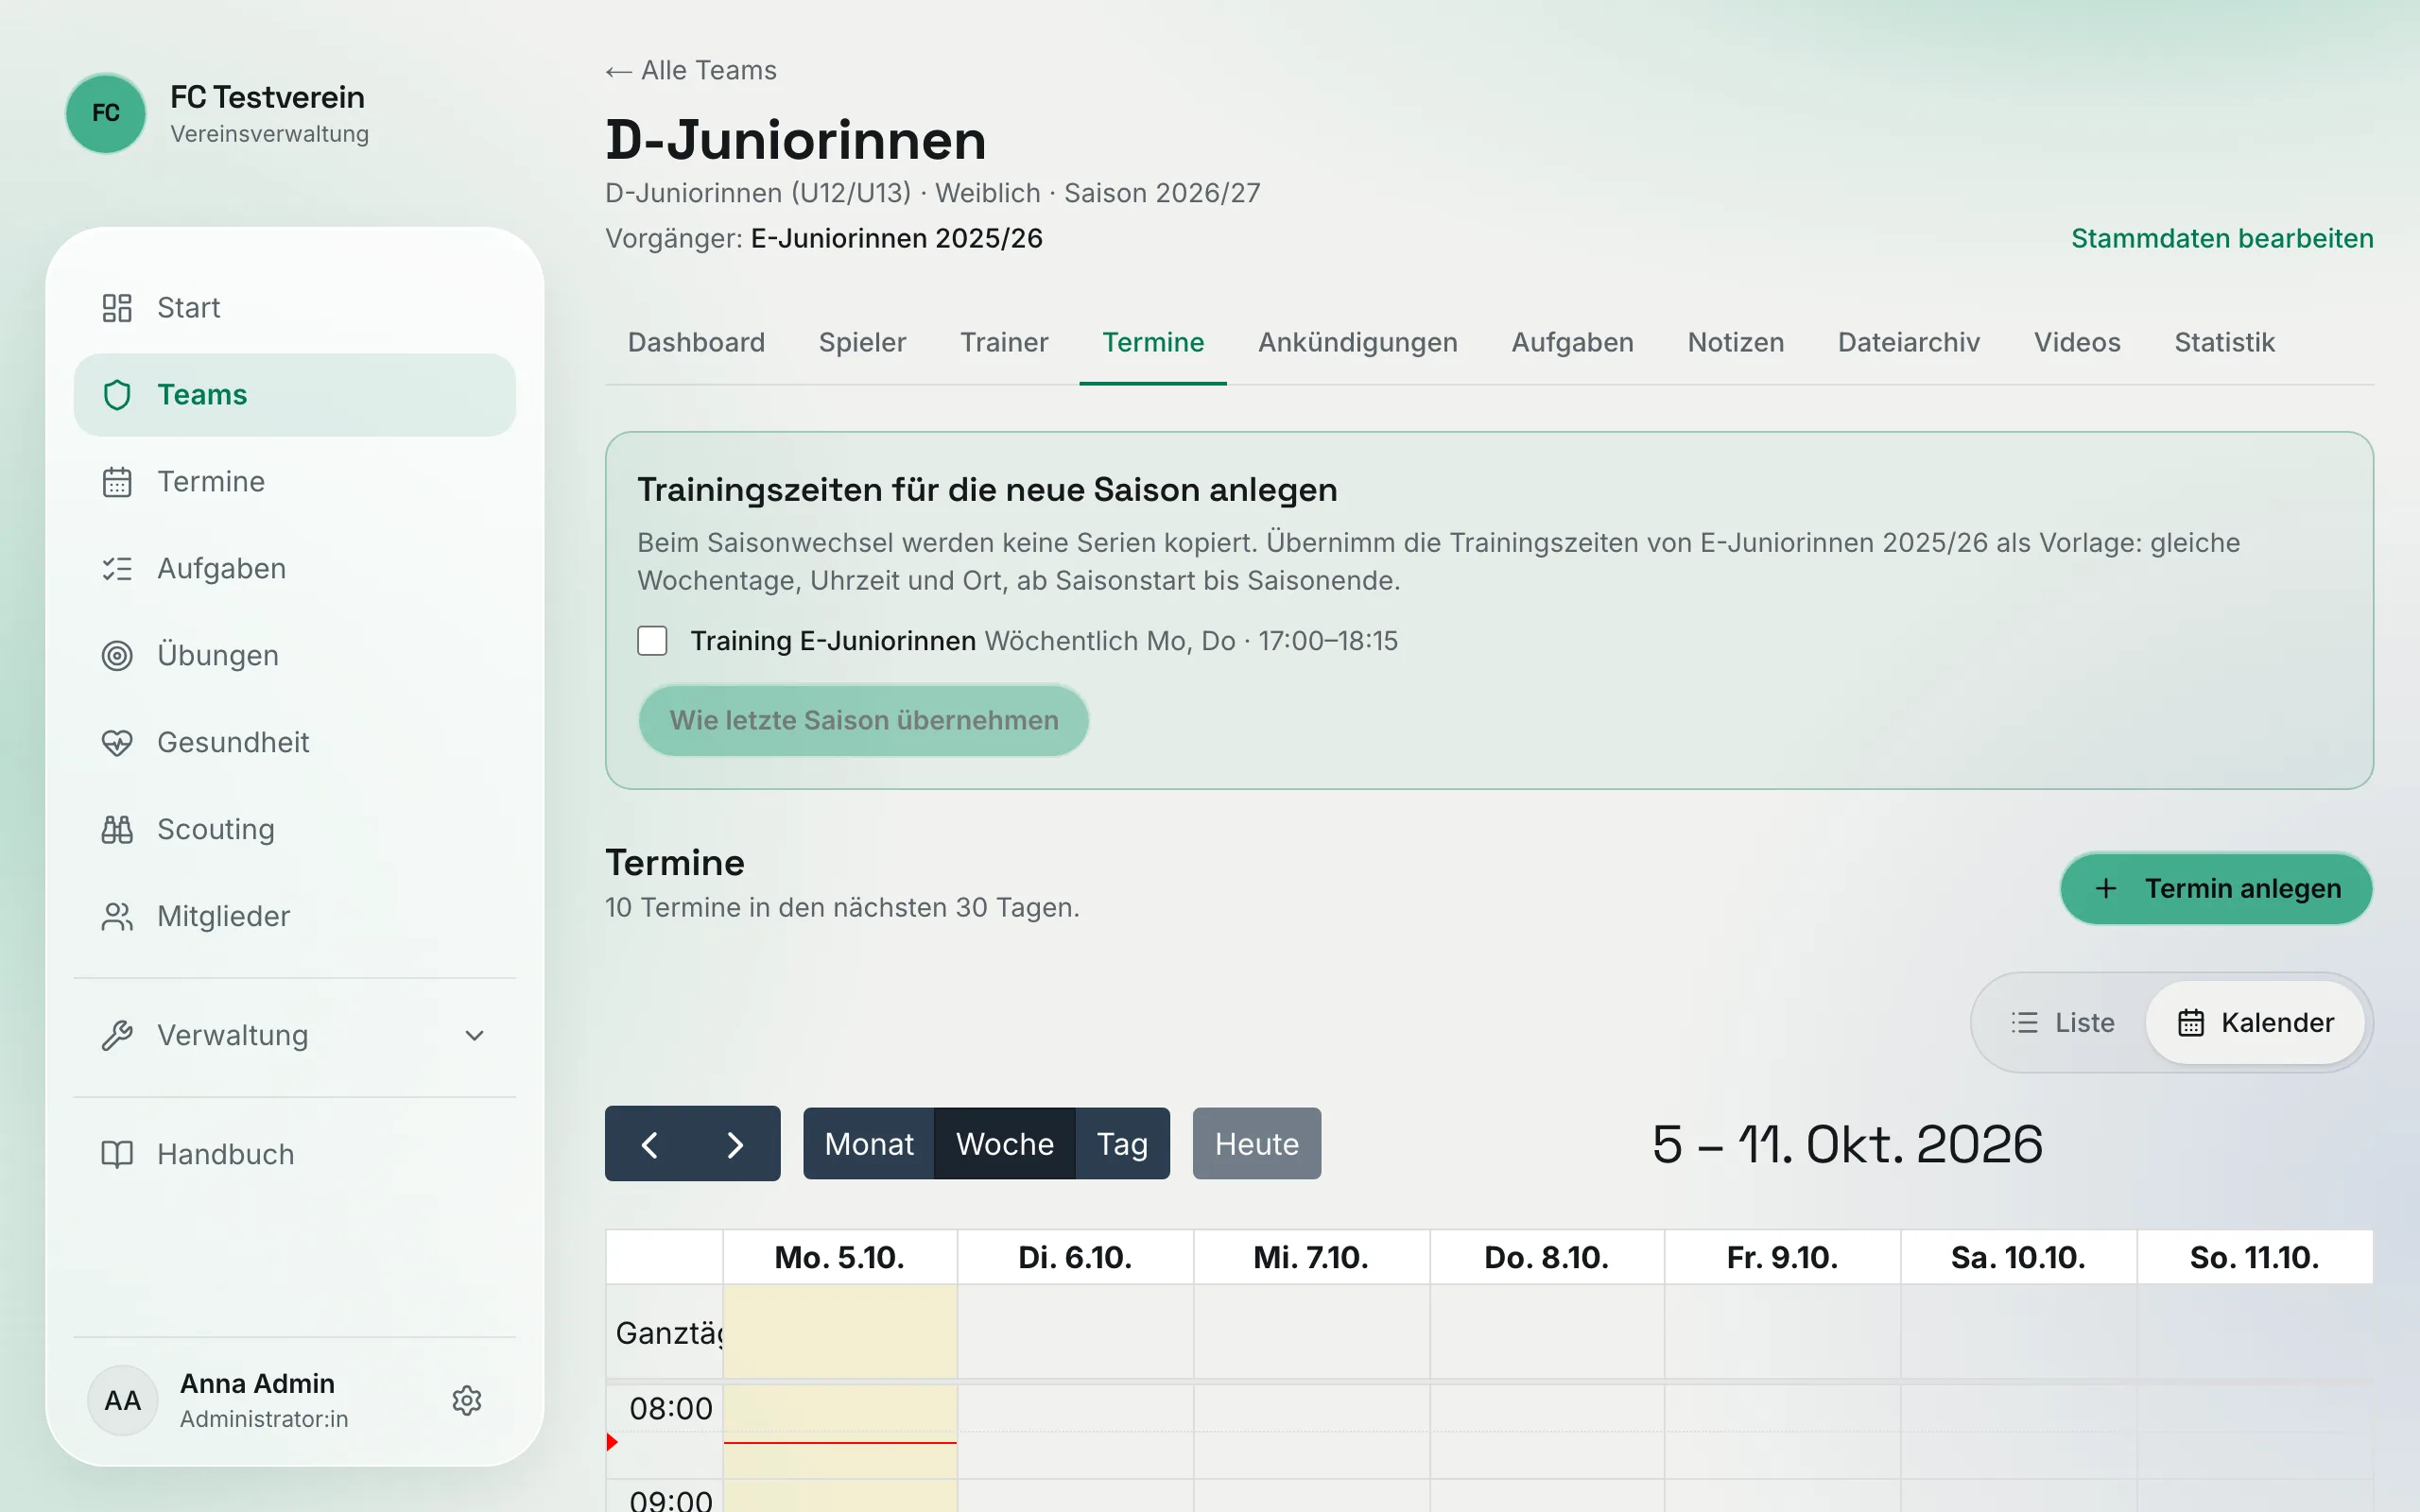Switch to Liste view

click(x=2062, y=1023)
